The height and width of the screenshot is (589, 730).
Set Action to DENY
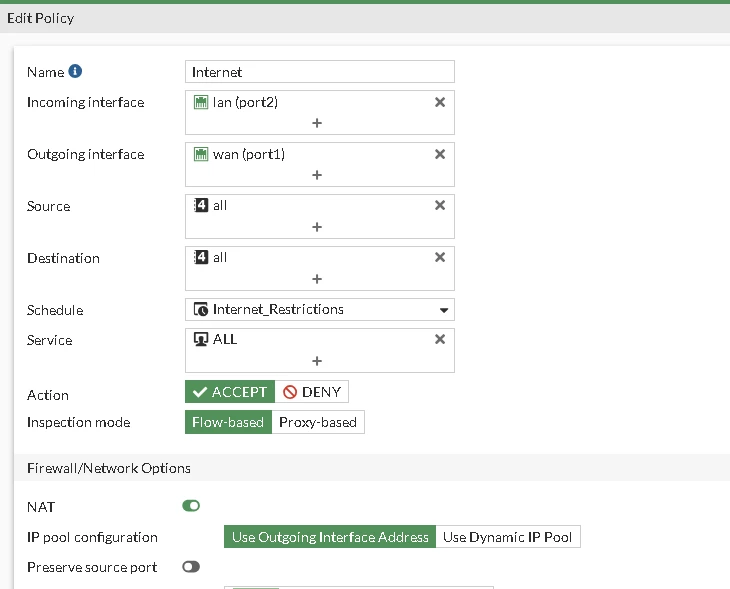311,392
